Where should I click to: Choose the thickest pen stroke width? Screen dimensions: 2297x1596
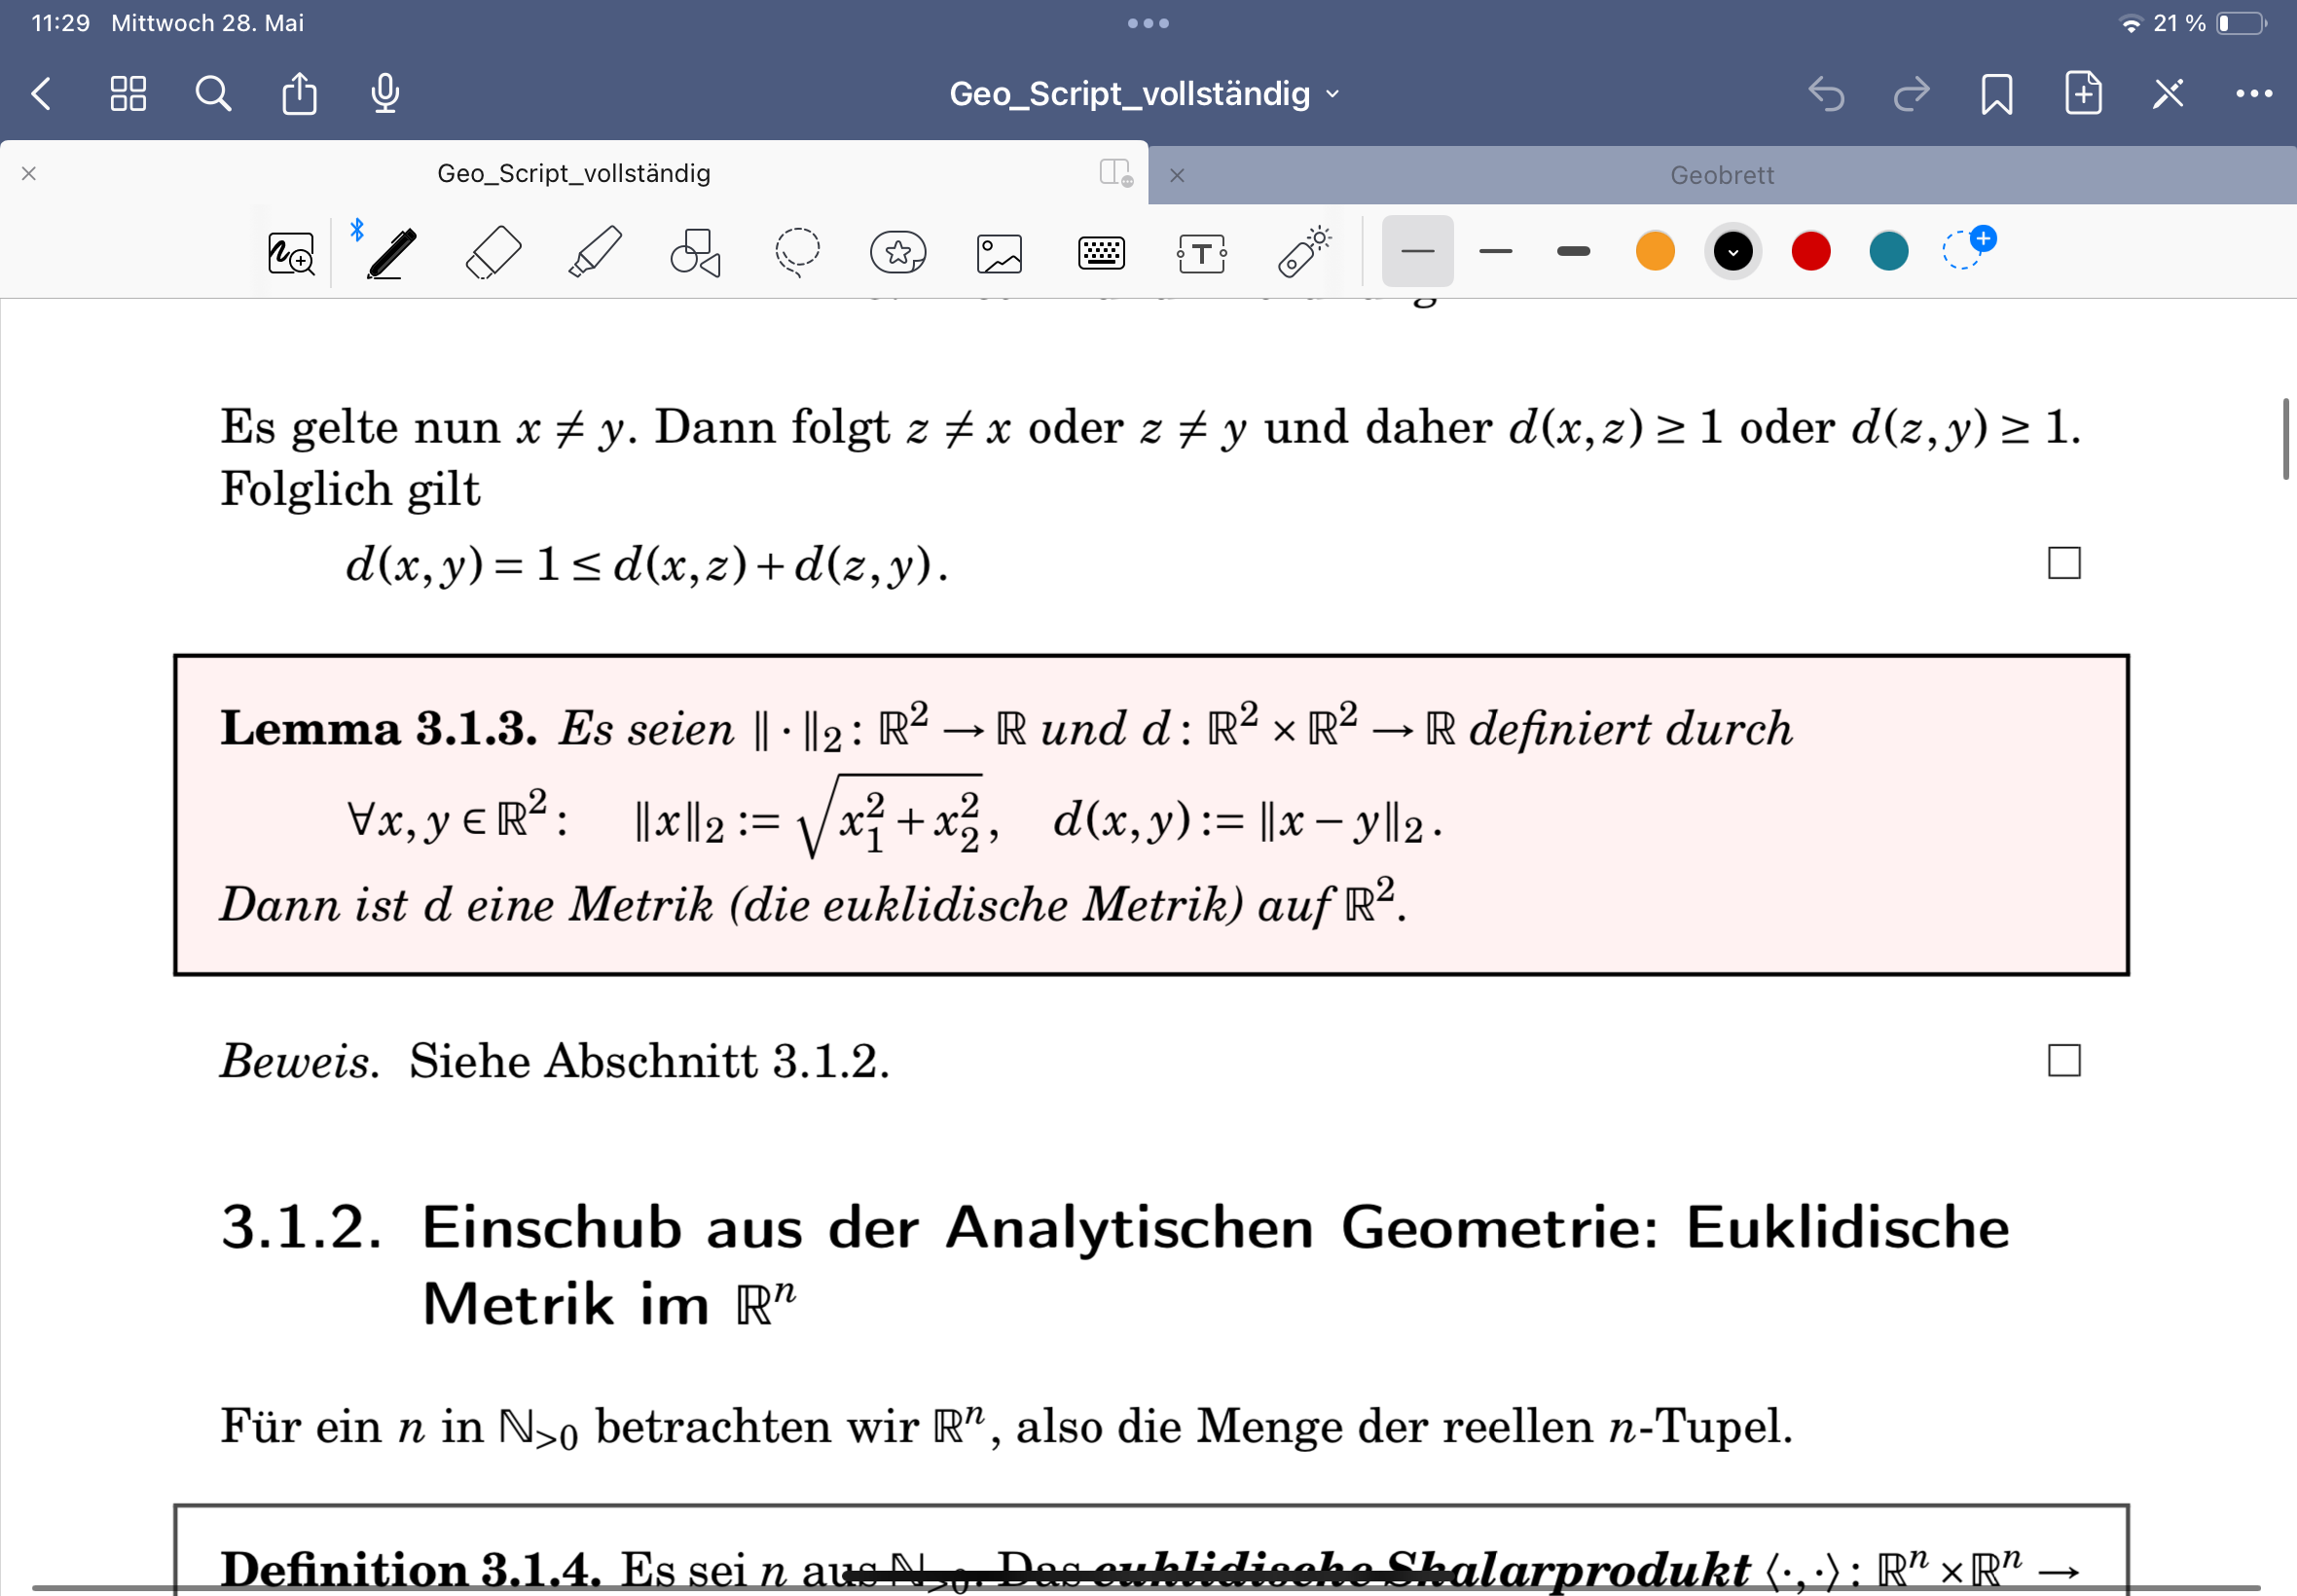pyautogui.click(x=1573, y=251)
